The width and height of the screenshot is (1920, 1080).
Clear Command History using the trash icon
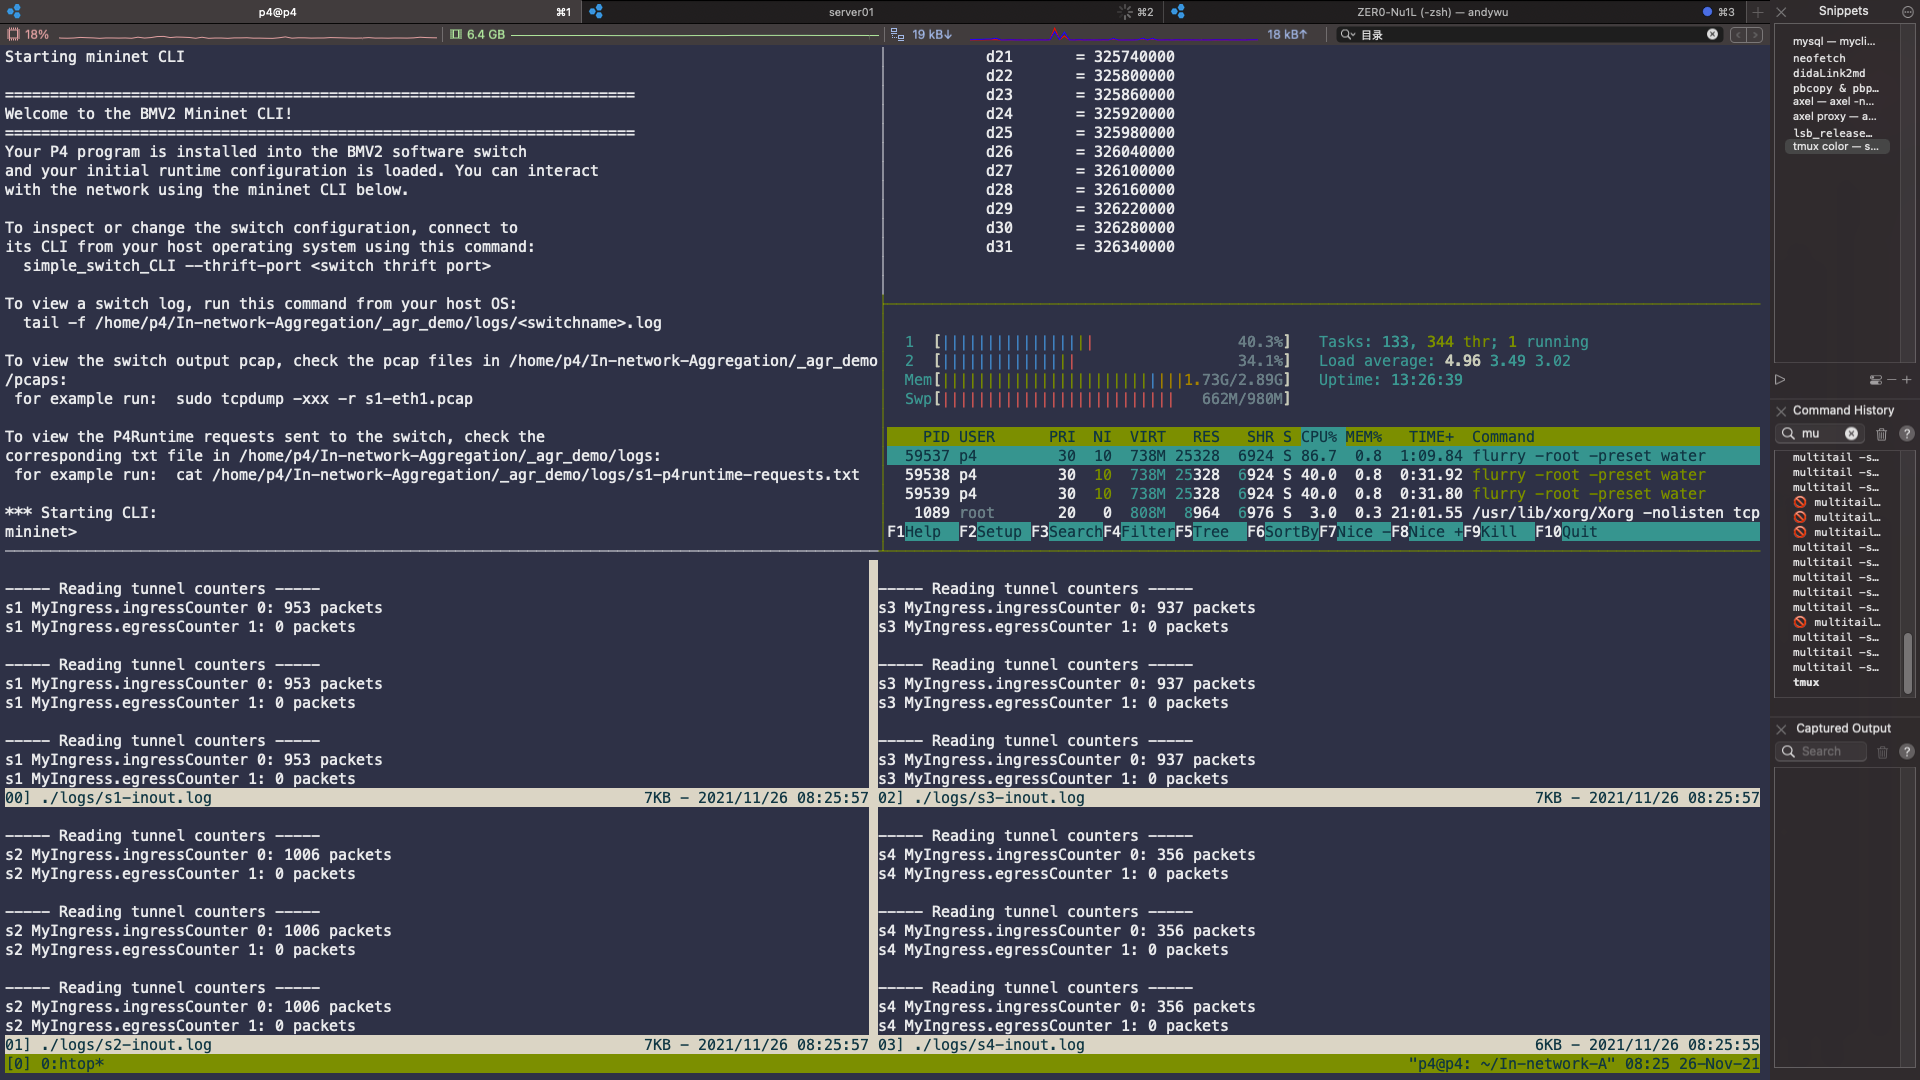[x=1882, y=434]
